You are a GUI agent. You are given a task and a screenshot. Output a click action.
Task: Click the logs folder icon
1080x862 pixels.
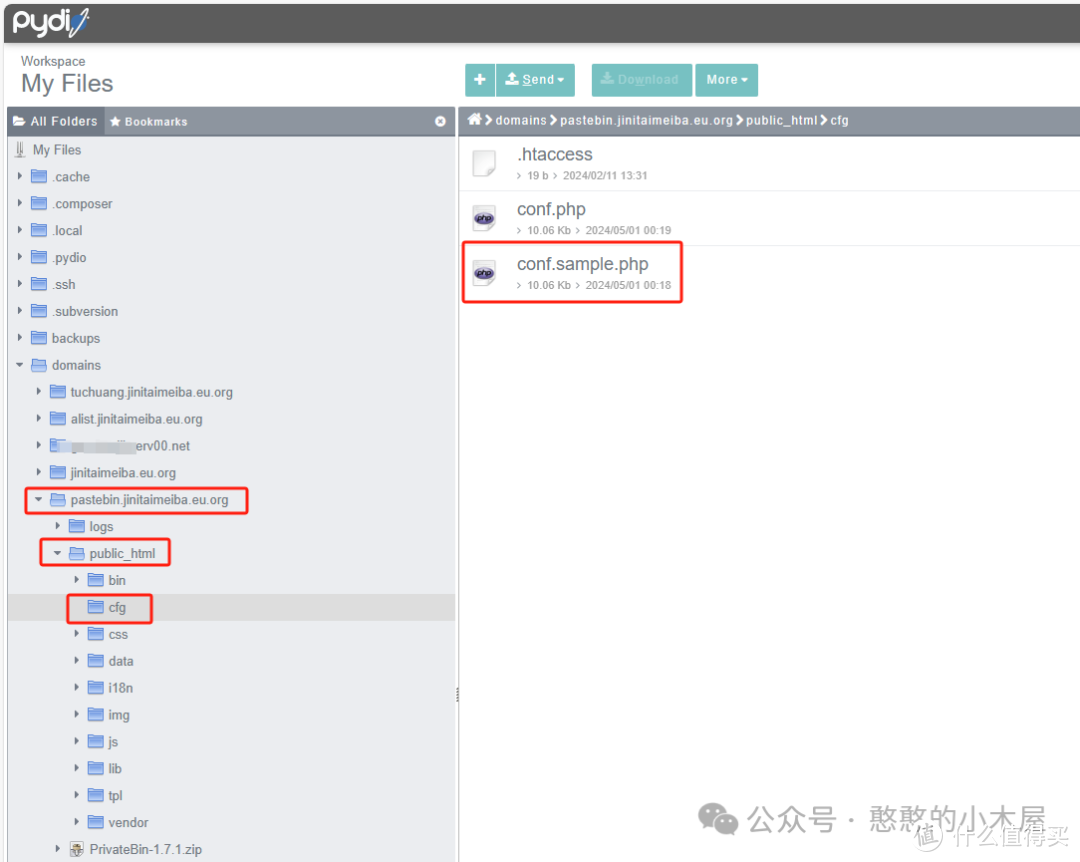(77, 526)
